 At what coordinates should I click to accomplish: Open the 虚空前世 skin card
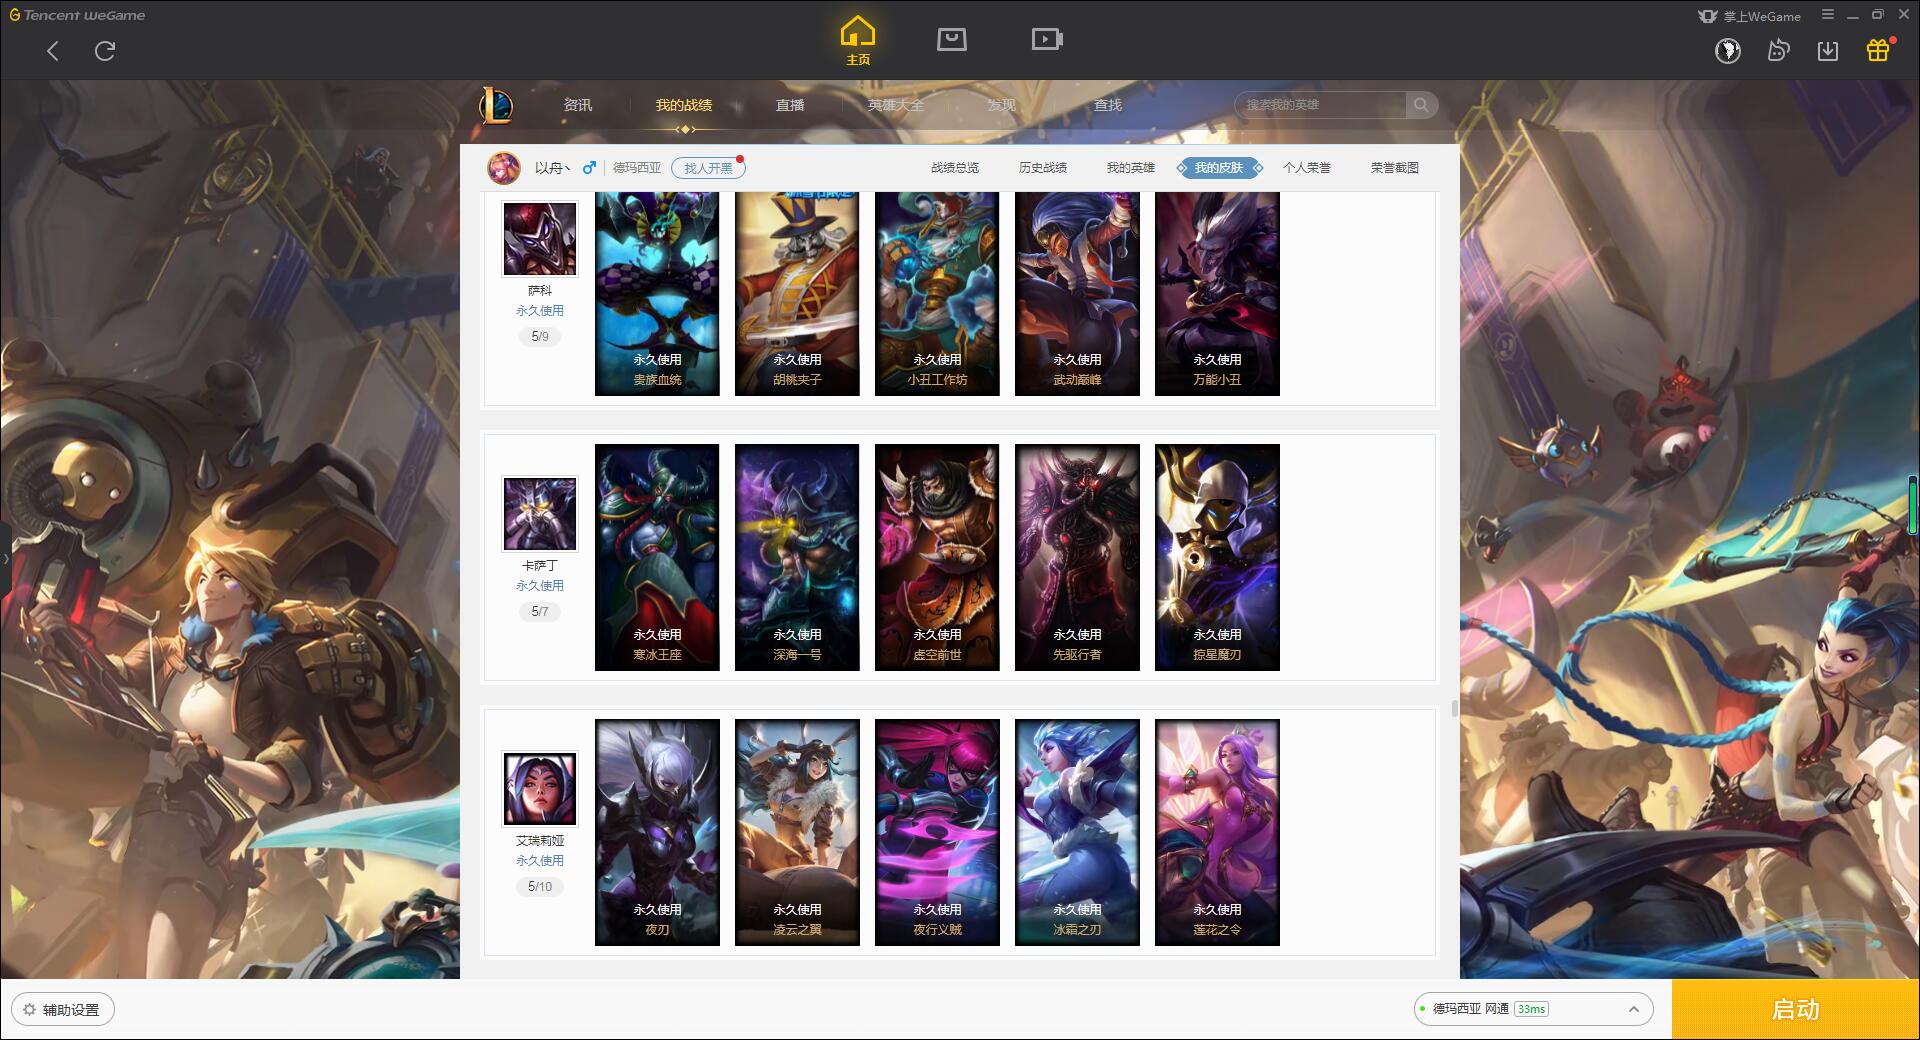click(x=937, y=557)
